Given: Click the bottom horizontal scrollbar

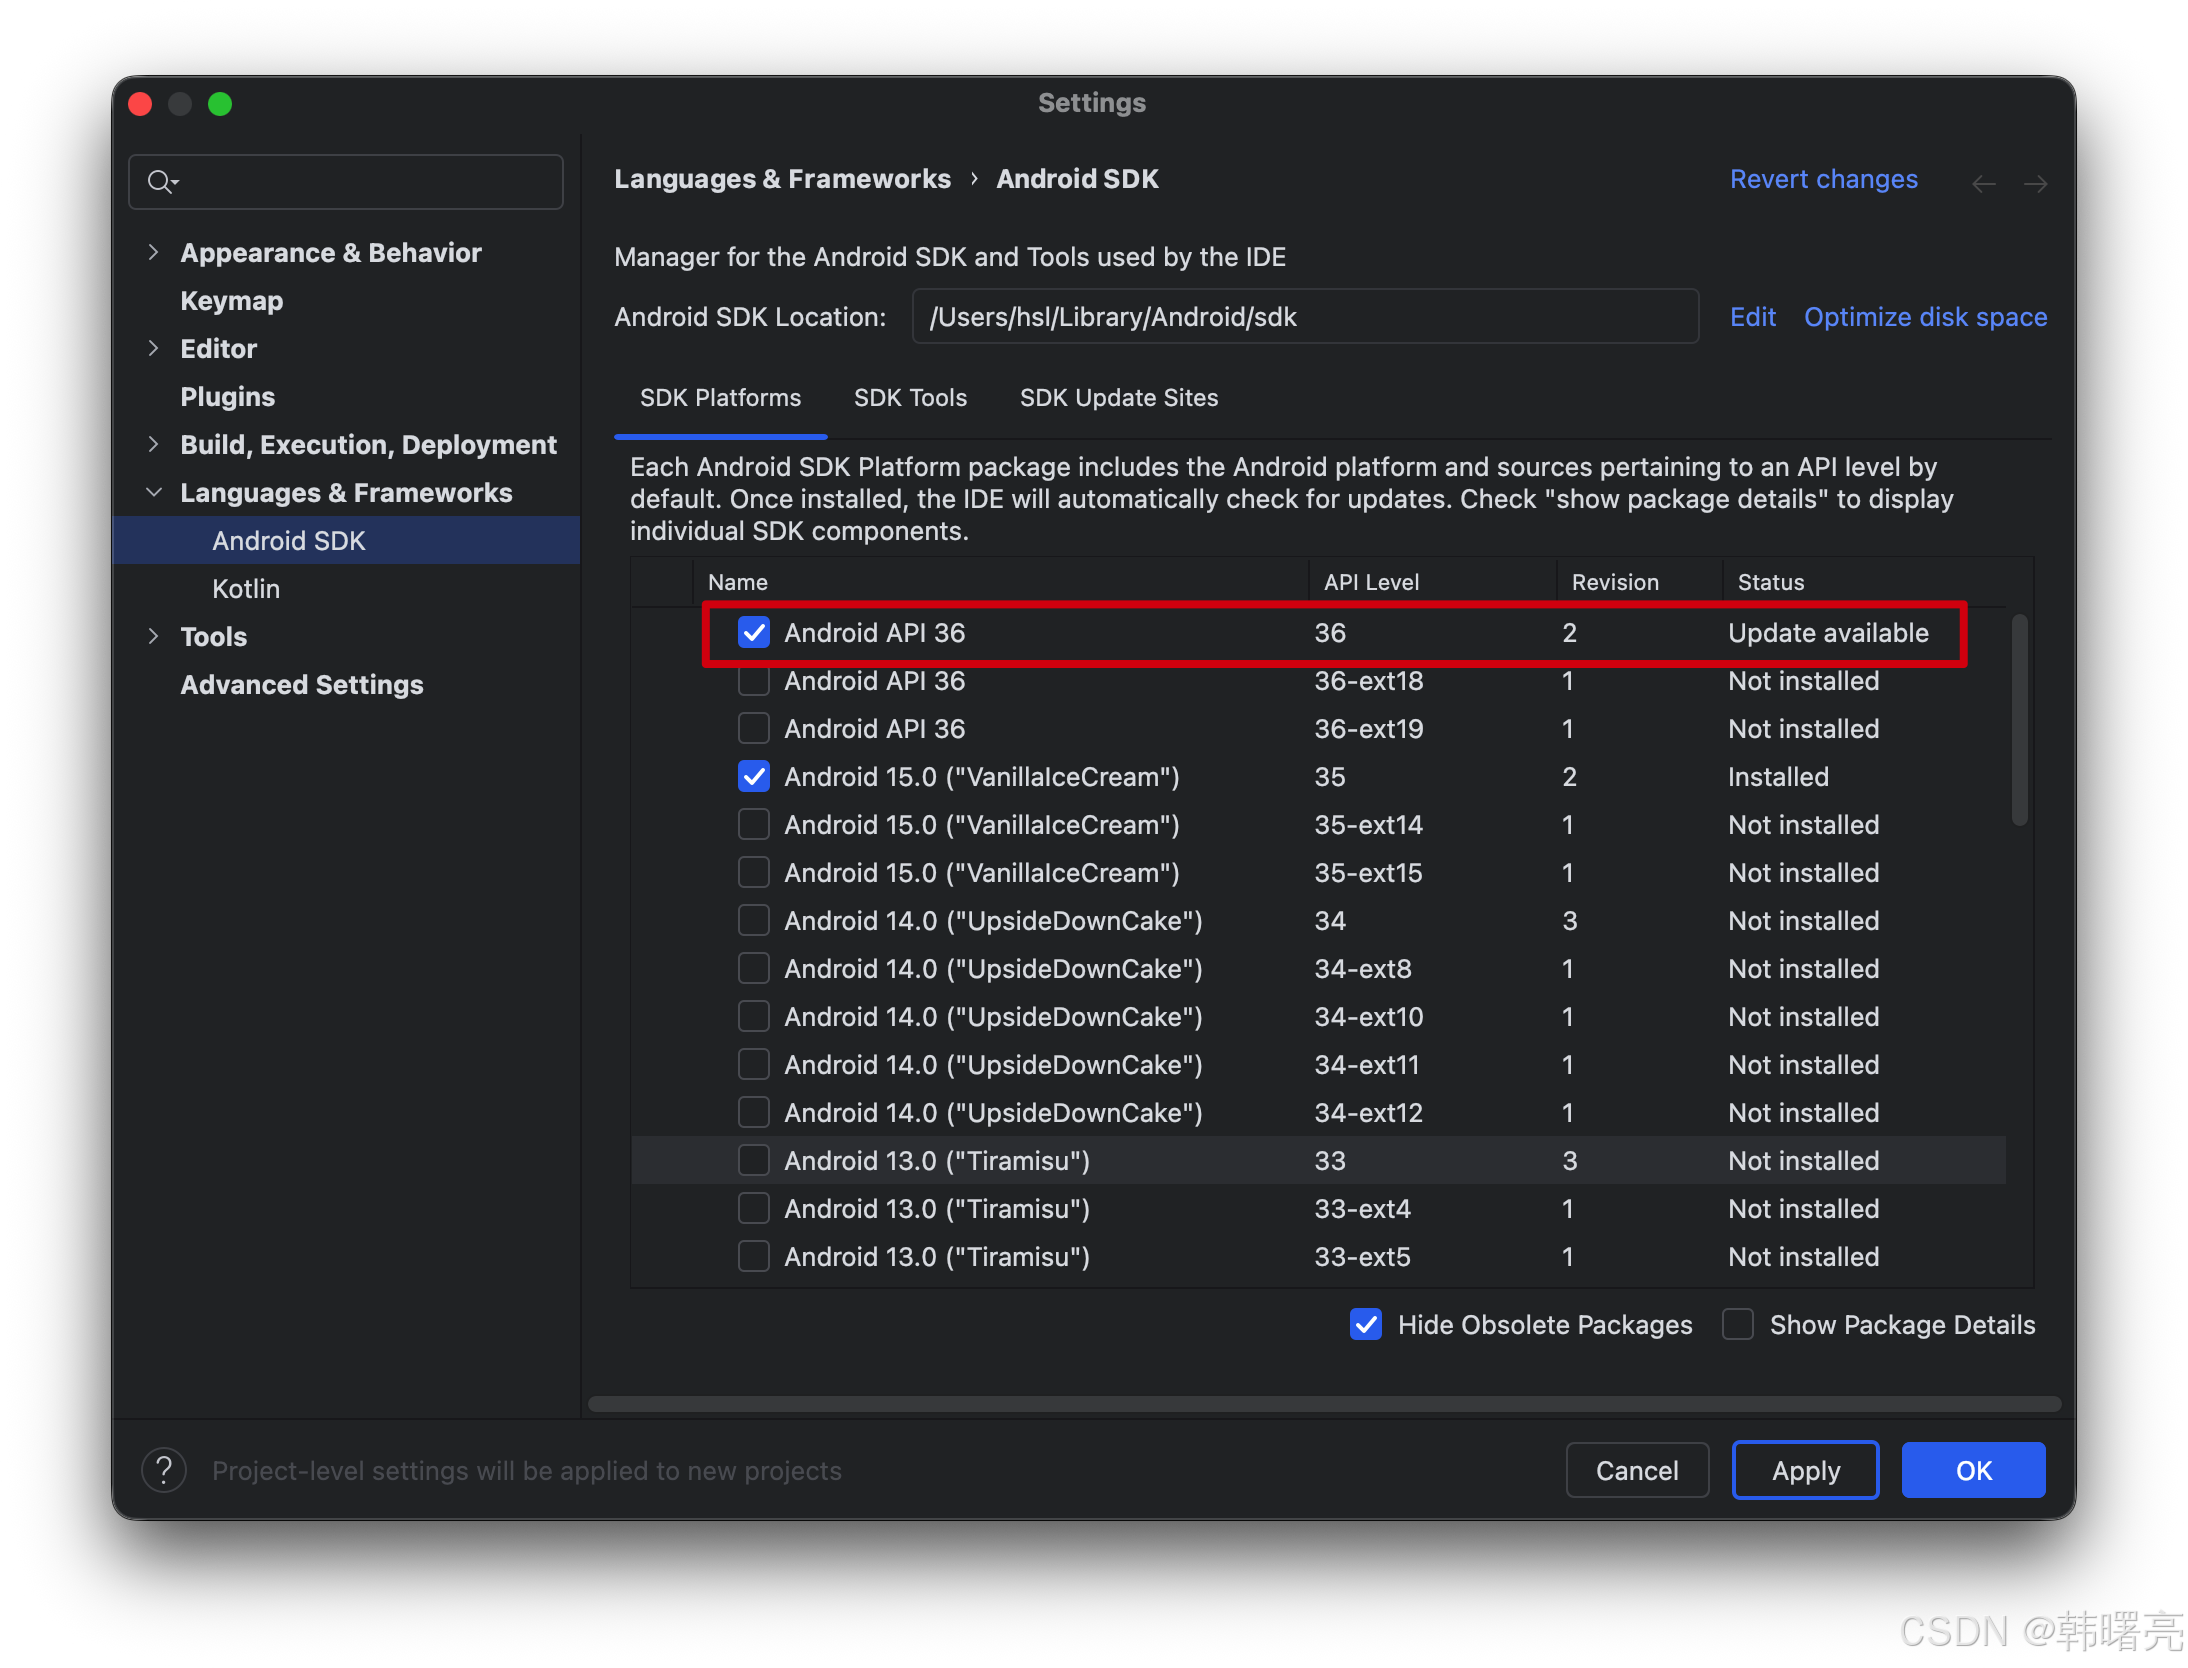Looking at the screenshot, I should point(1324,1404).
